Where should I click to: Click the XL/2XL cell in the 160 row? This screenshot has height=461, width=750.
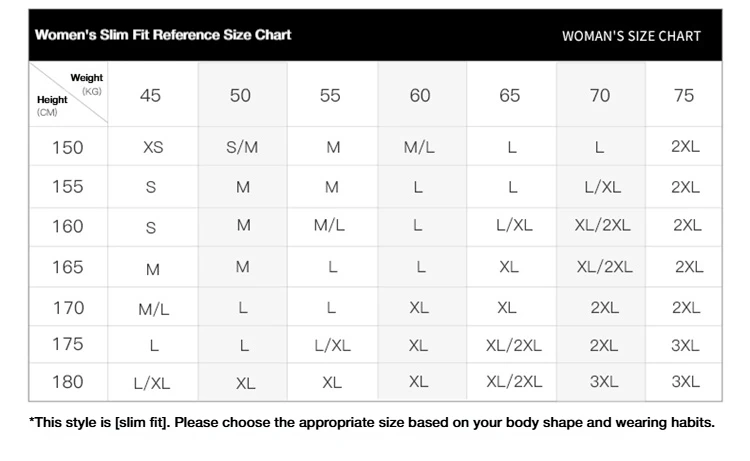pos(603,225)
